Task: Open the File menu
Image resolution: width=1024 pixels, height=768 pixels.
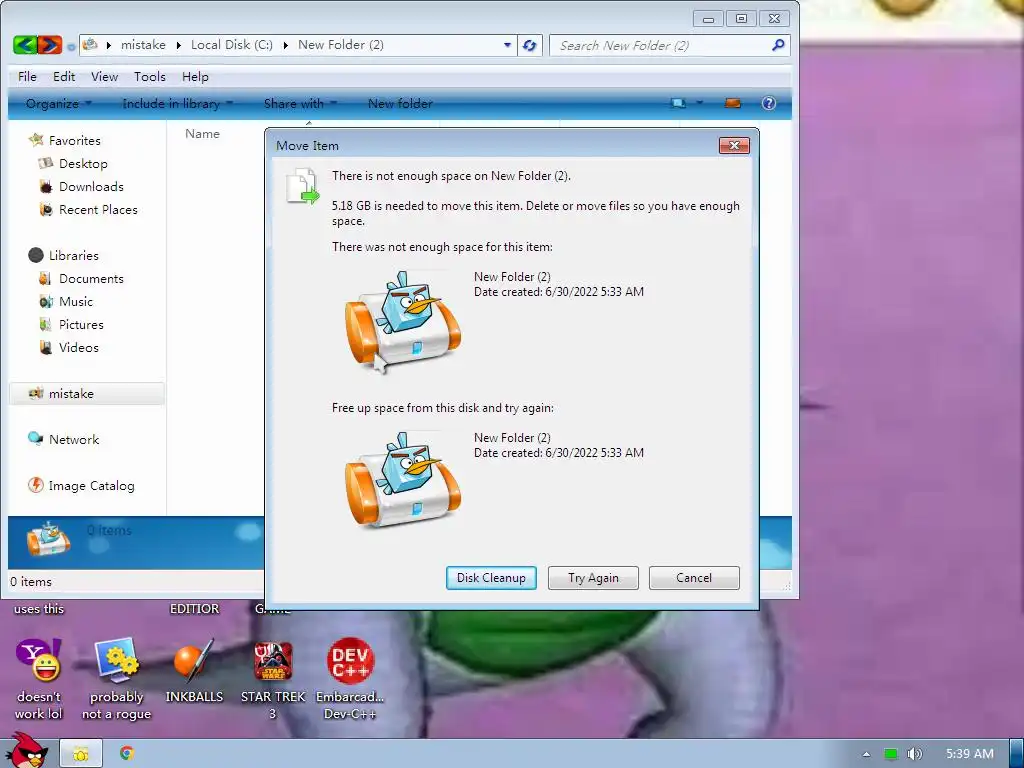Action: coord(27,76)
